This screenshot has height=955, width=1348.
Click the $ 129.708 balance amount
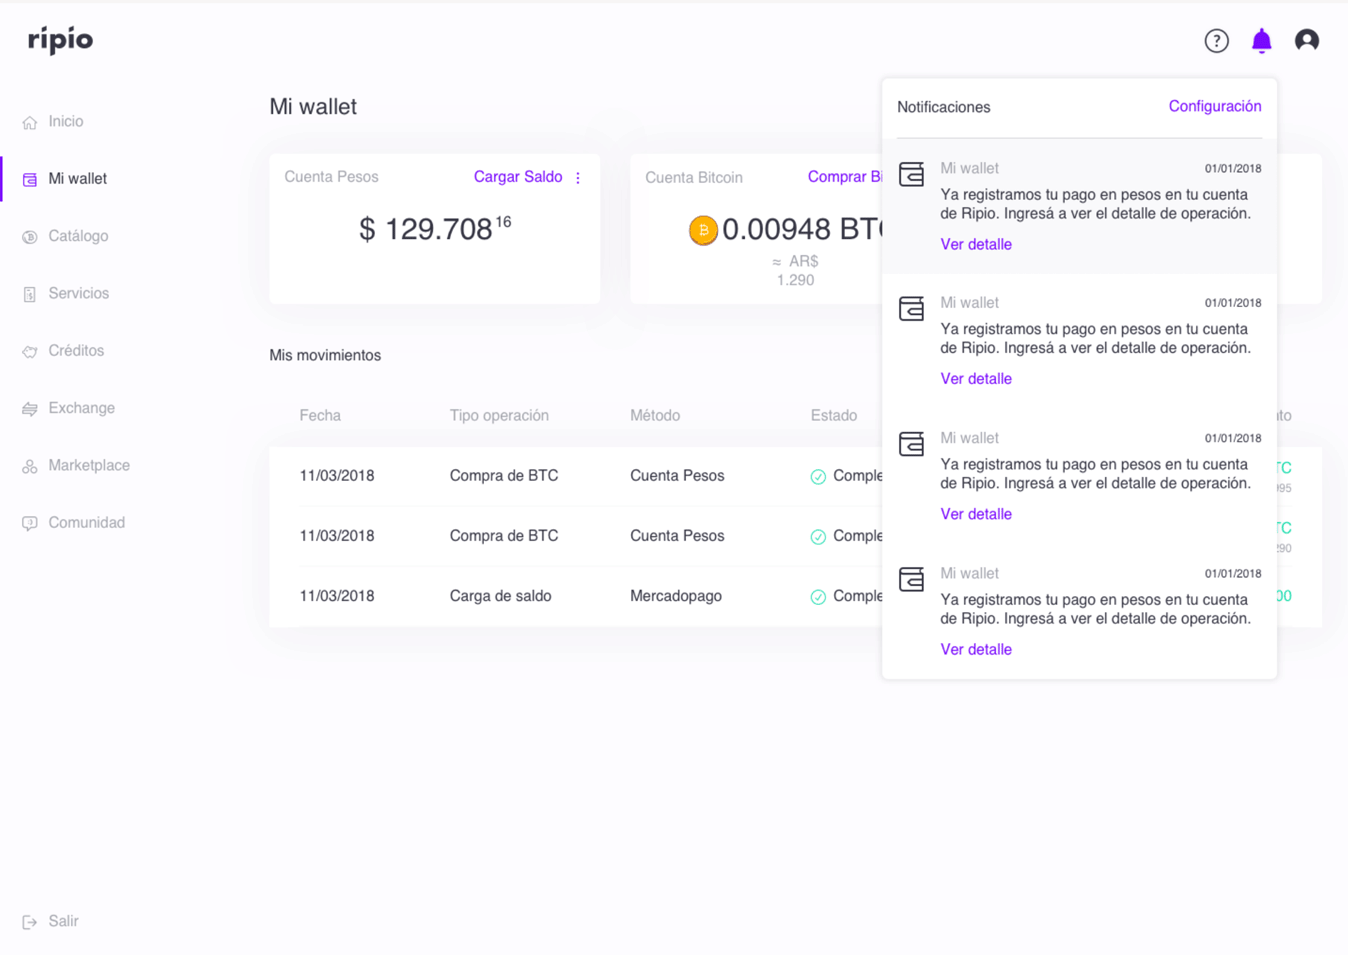435,229
